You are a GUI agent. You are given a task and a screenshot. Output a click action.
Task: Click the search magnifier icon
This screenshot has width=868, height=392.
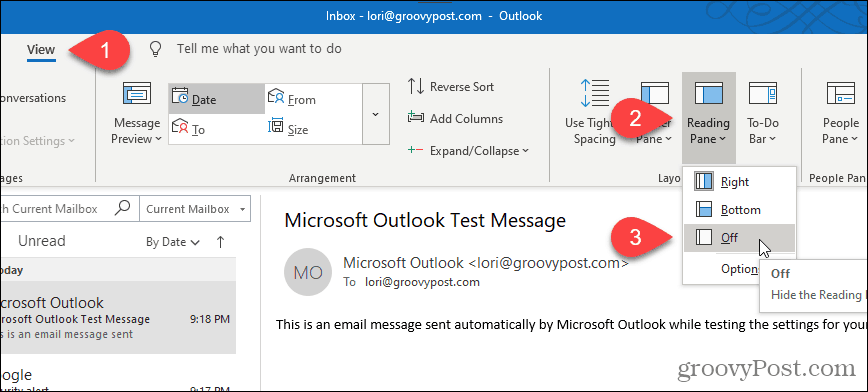pyautogui.click(x=123, y=209)
